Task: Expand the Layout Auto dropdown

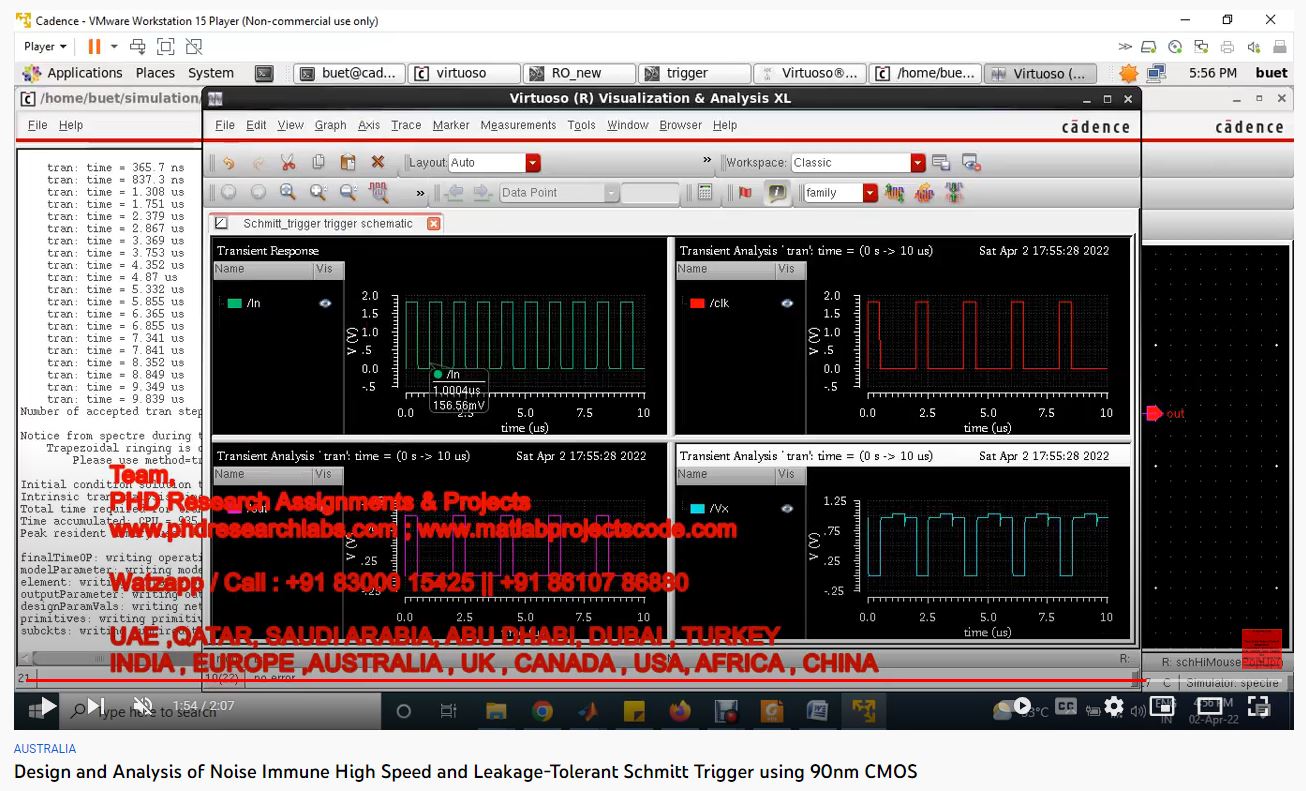Action: [532, 163]
